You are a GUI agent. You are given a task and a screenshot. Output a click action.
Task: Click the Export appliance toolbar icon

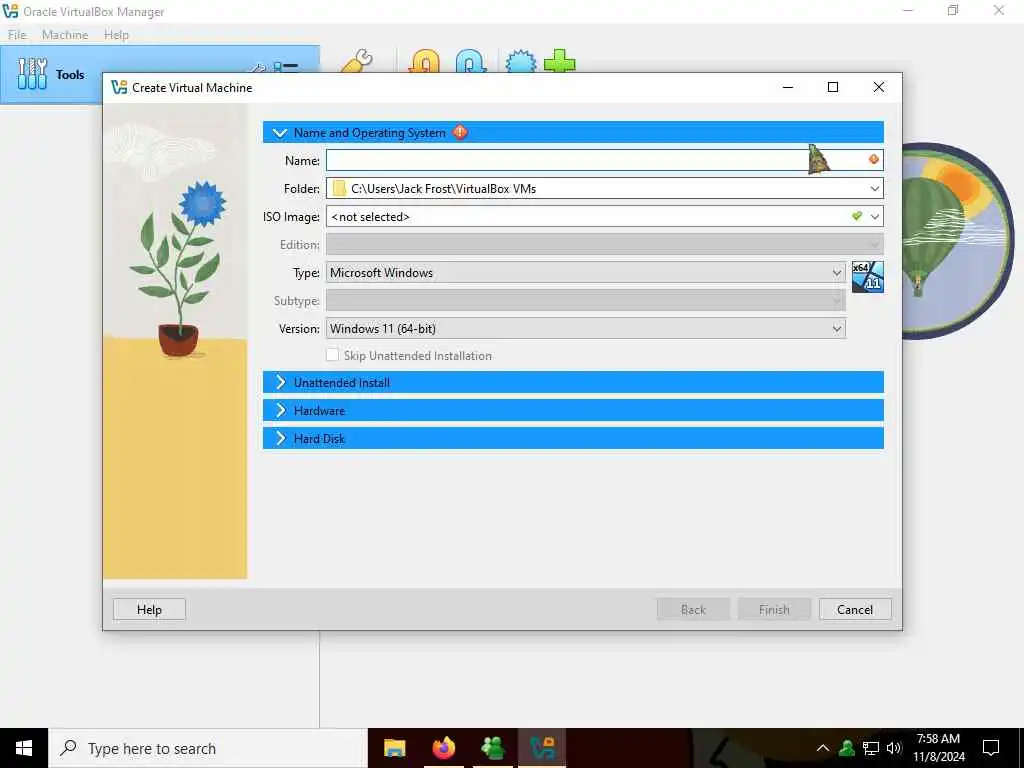tap(470, 61)
